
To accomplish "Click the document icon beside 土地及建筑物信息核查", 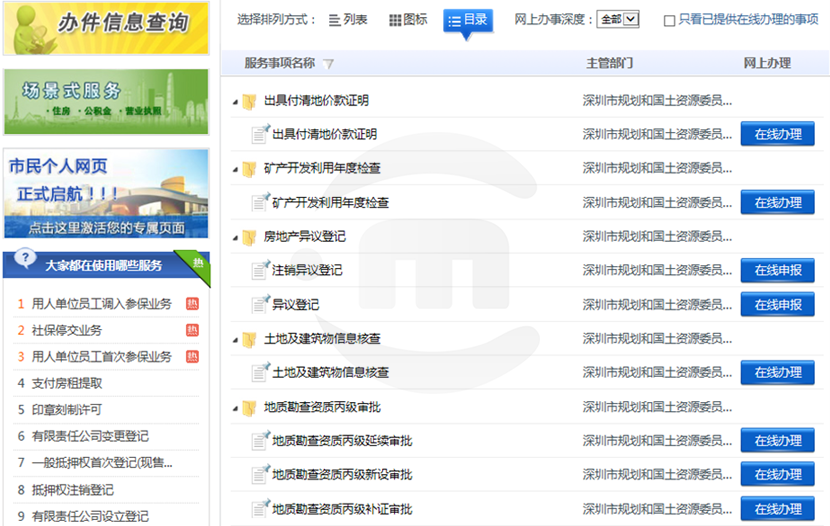I will 260,373.
